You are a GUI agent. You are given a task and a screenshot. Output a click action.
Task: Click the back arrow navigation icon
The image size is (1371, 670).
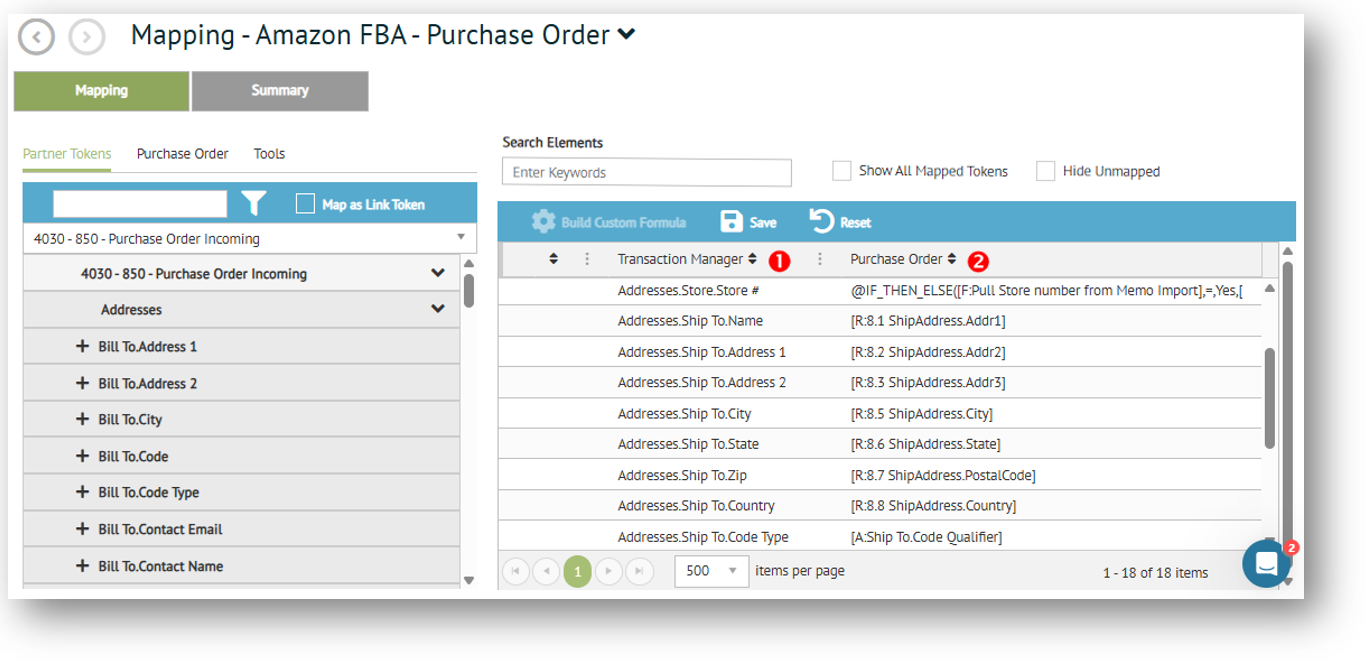pos(36,37)
